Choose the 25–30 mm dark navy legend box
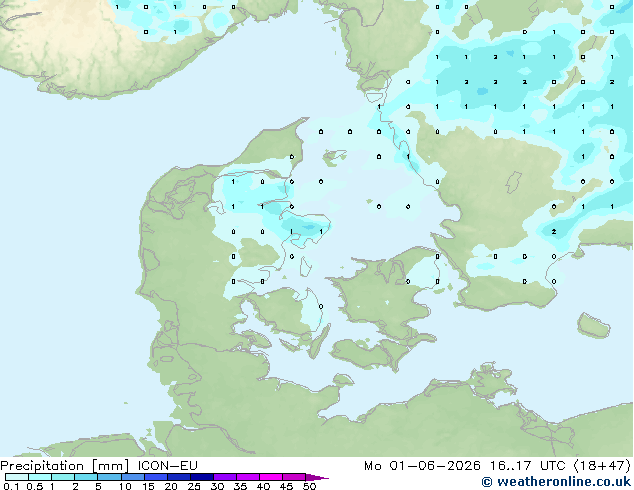 pyautogui.click(x=202, y=477)
